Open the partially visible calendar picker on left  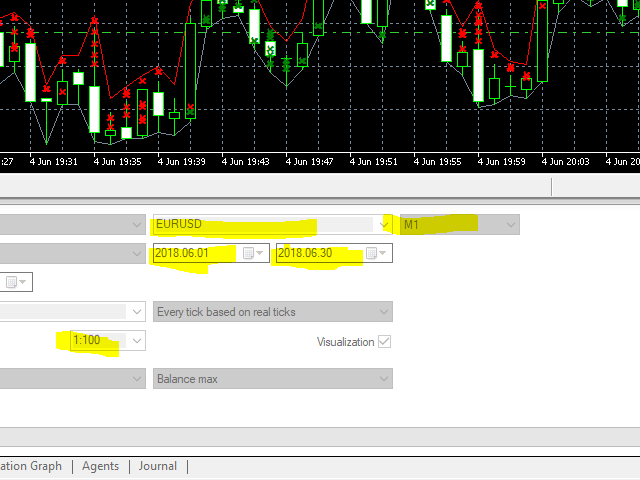click(16, 282)
